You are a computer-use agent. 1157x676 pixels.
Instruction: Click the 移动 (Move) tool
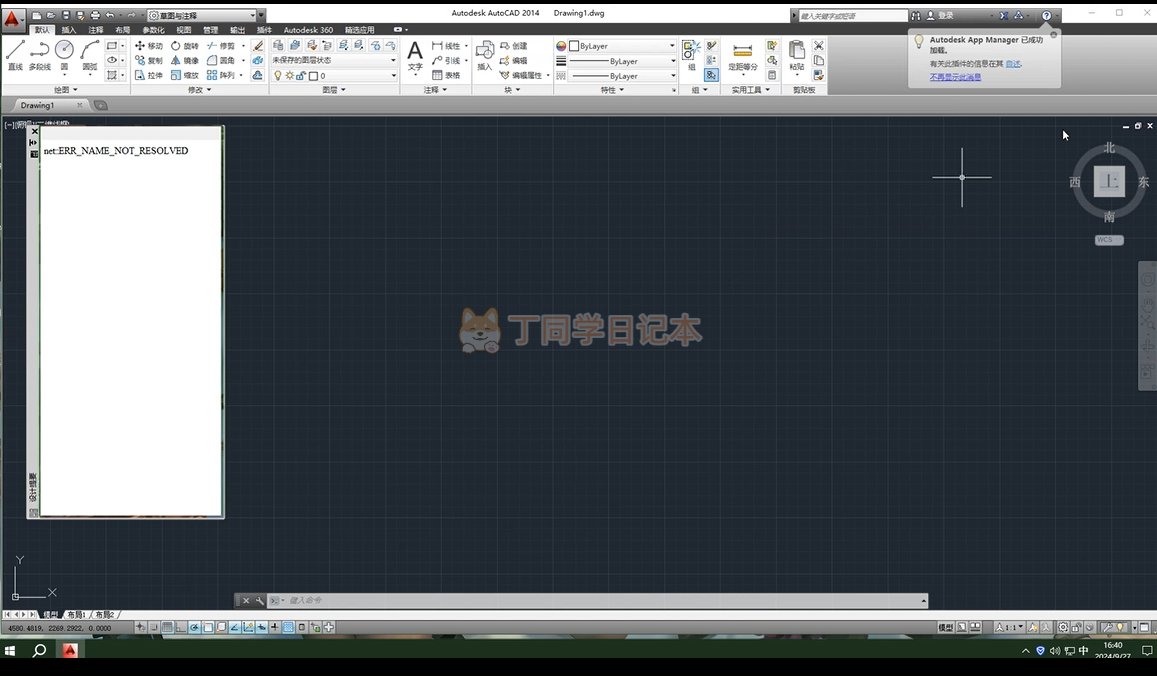point(148,46)
